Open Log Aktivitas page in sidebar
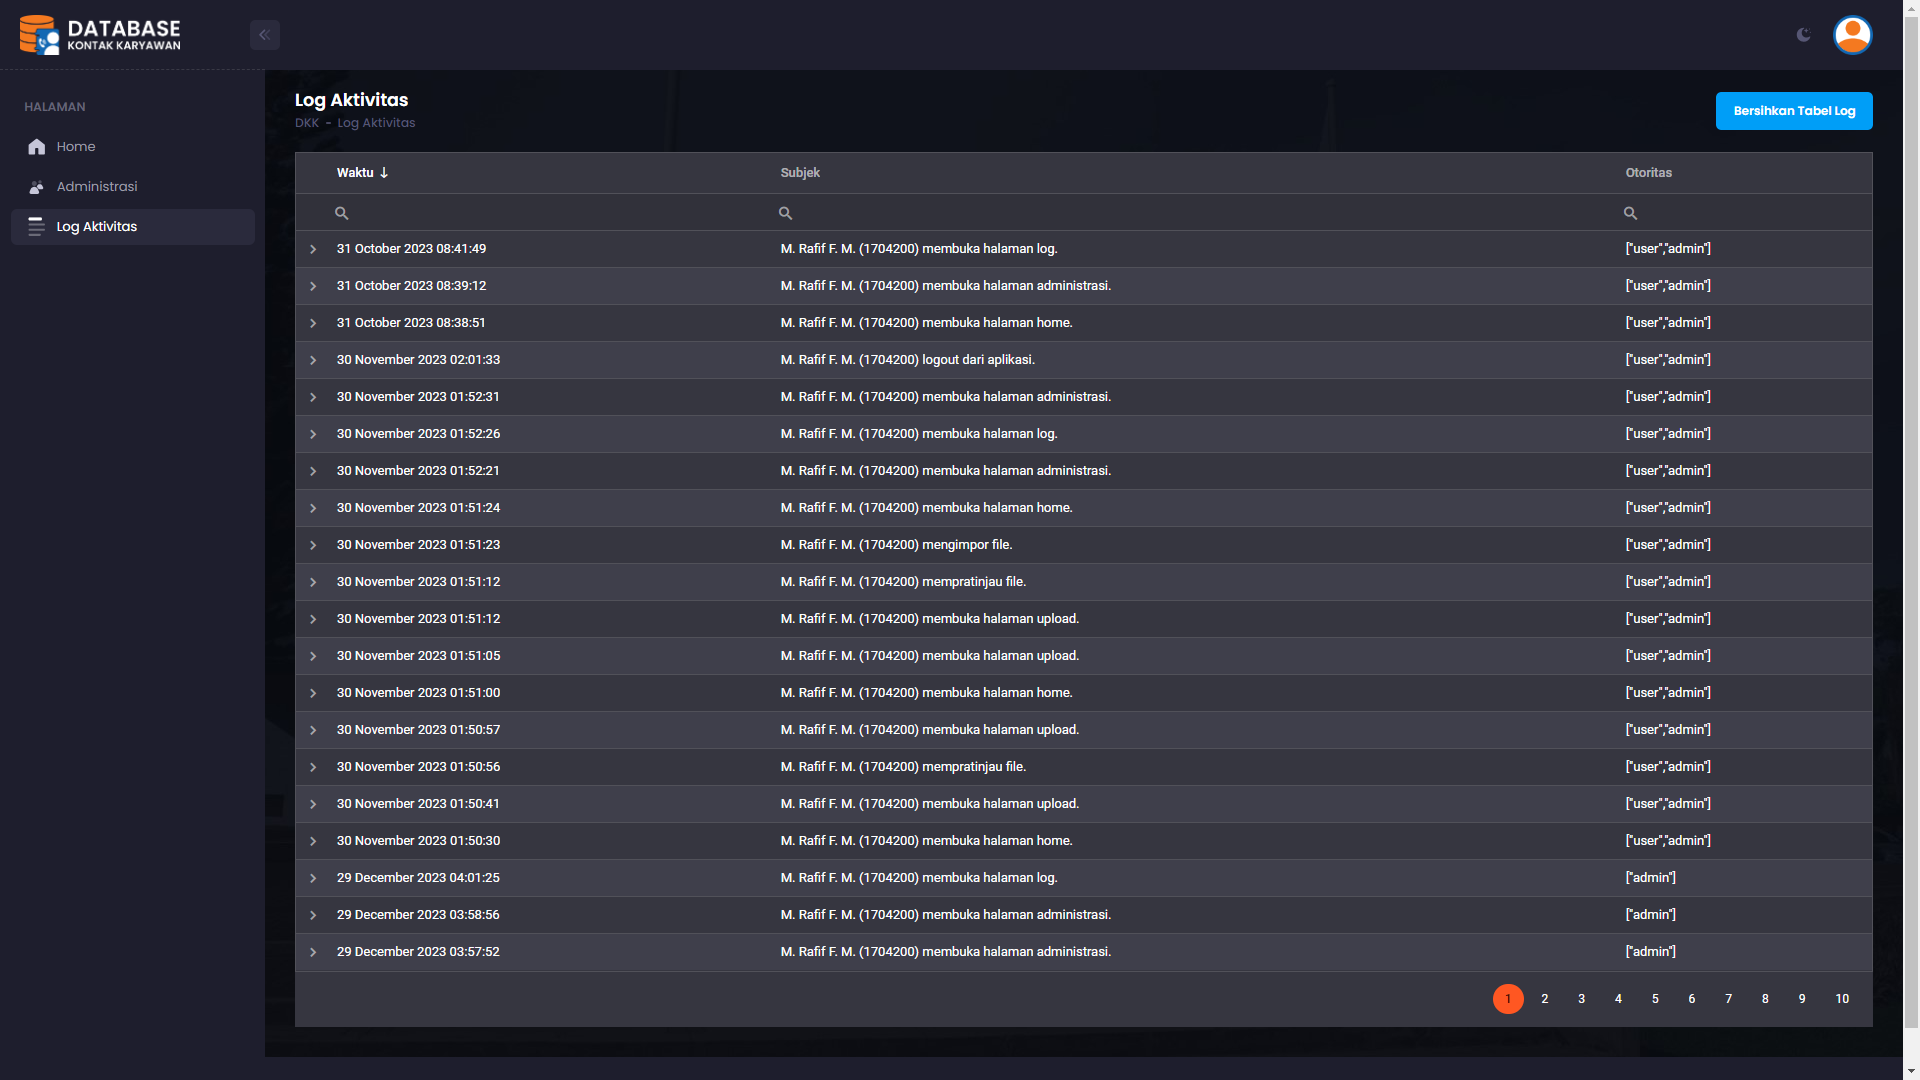Image resolution: width=1920 pixels, height=1080 pixels. [x=133, y=227]
